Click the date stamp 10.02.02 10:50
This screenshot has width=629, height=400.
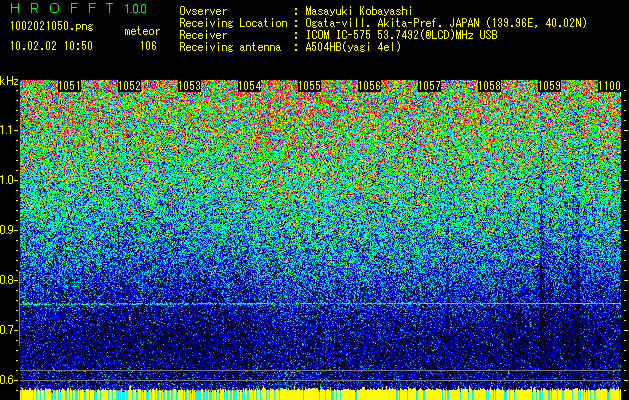51,46
